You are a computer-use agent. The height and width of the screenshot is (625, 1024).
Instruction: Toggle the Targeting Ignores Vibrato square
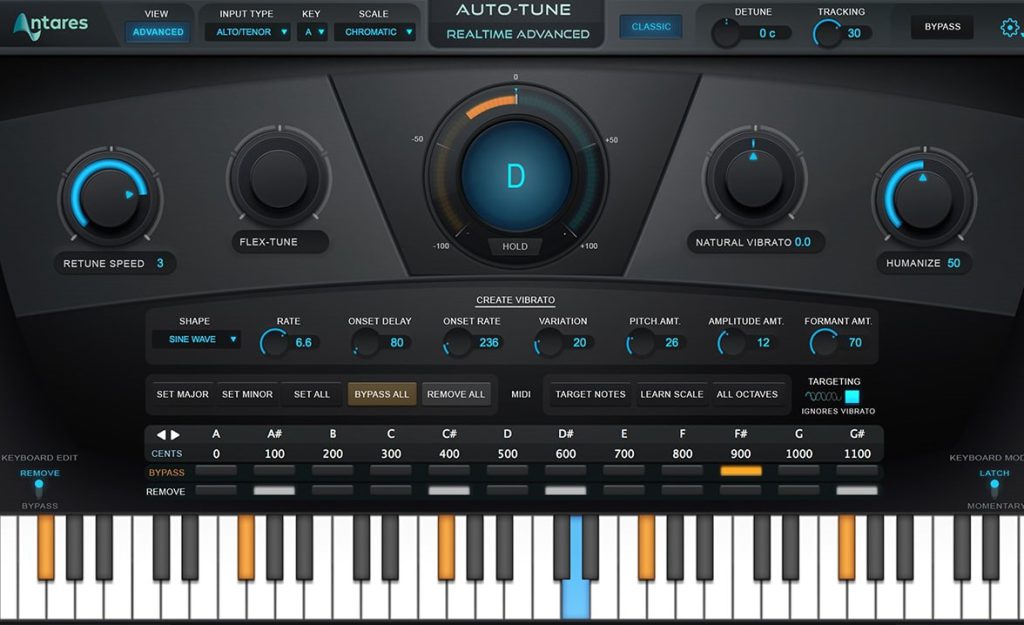point(852,396)
